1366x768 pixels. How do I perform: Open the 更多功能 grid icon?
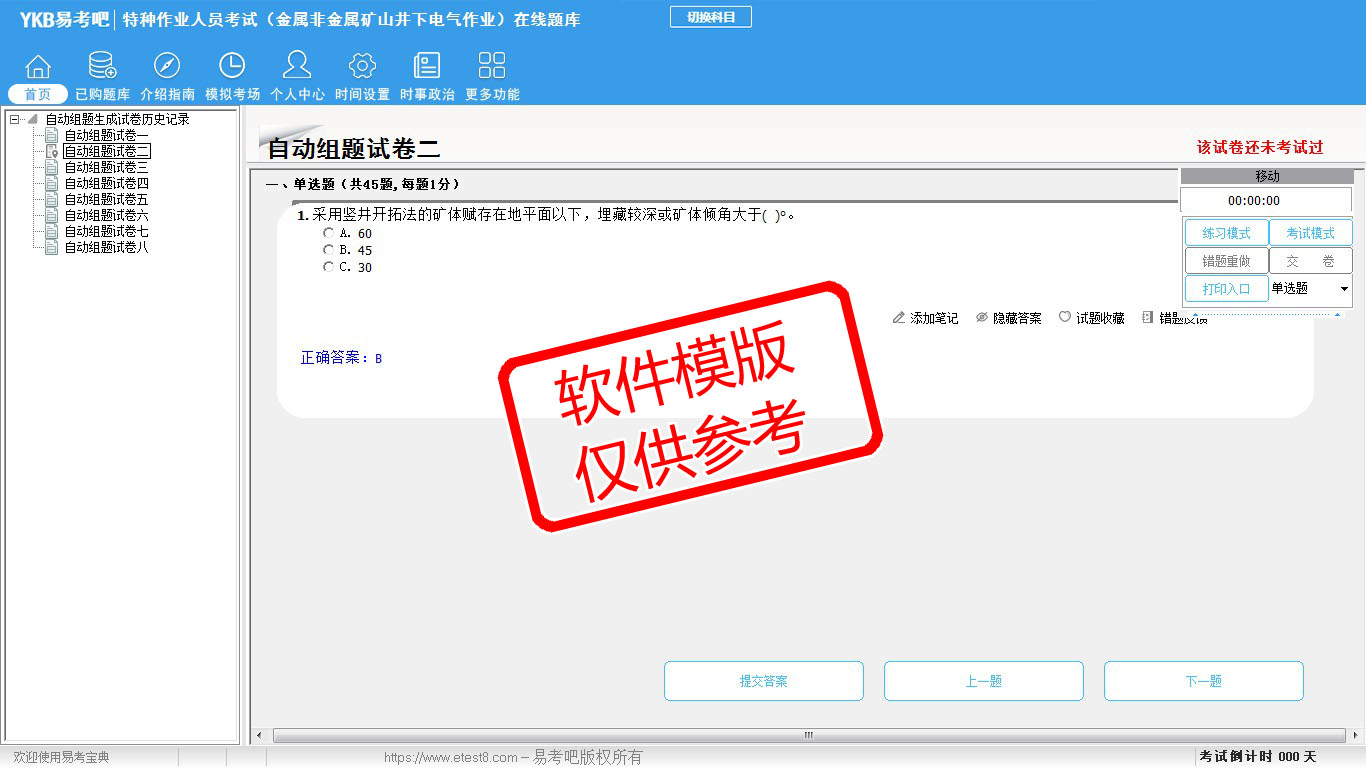[x=492, y=67]
